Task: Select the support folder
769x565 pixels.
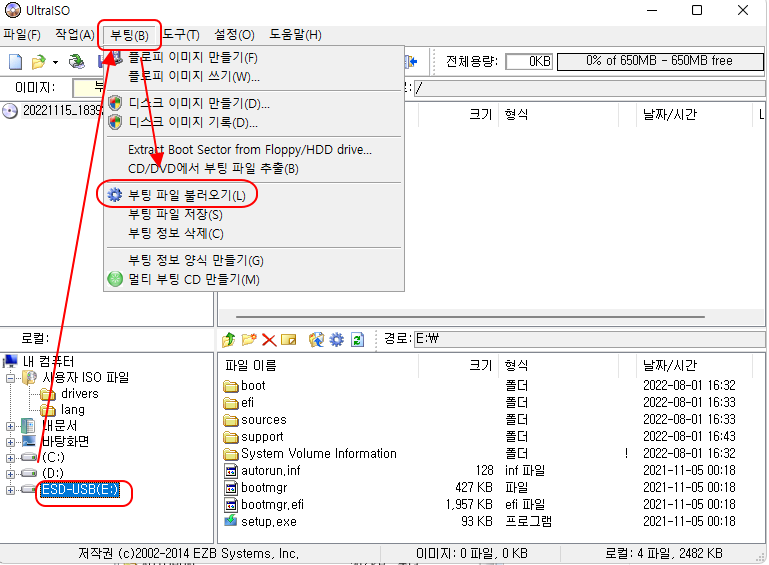Action: [262, 437]
